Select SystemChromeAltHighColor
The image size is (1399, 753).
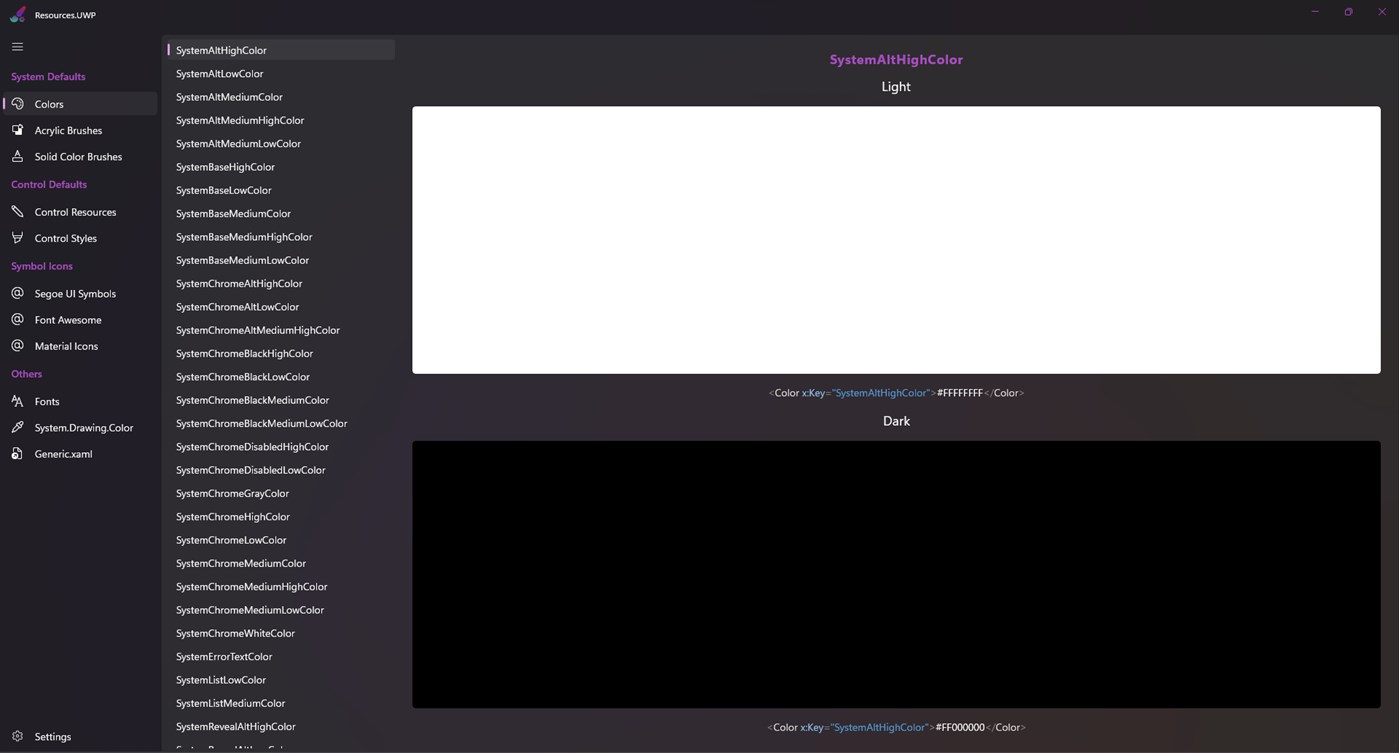[x=280, y=283]
